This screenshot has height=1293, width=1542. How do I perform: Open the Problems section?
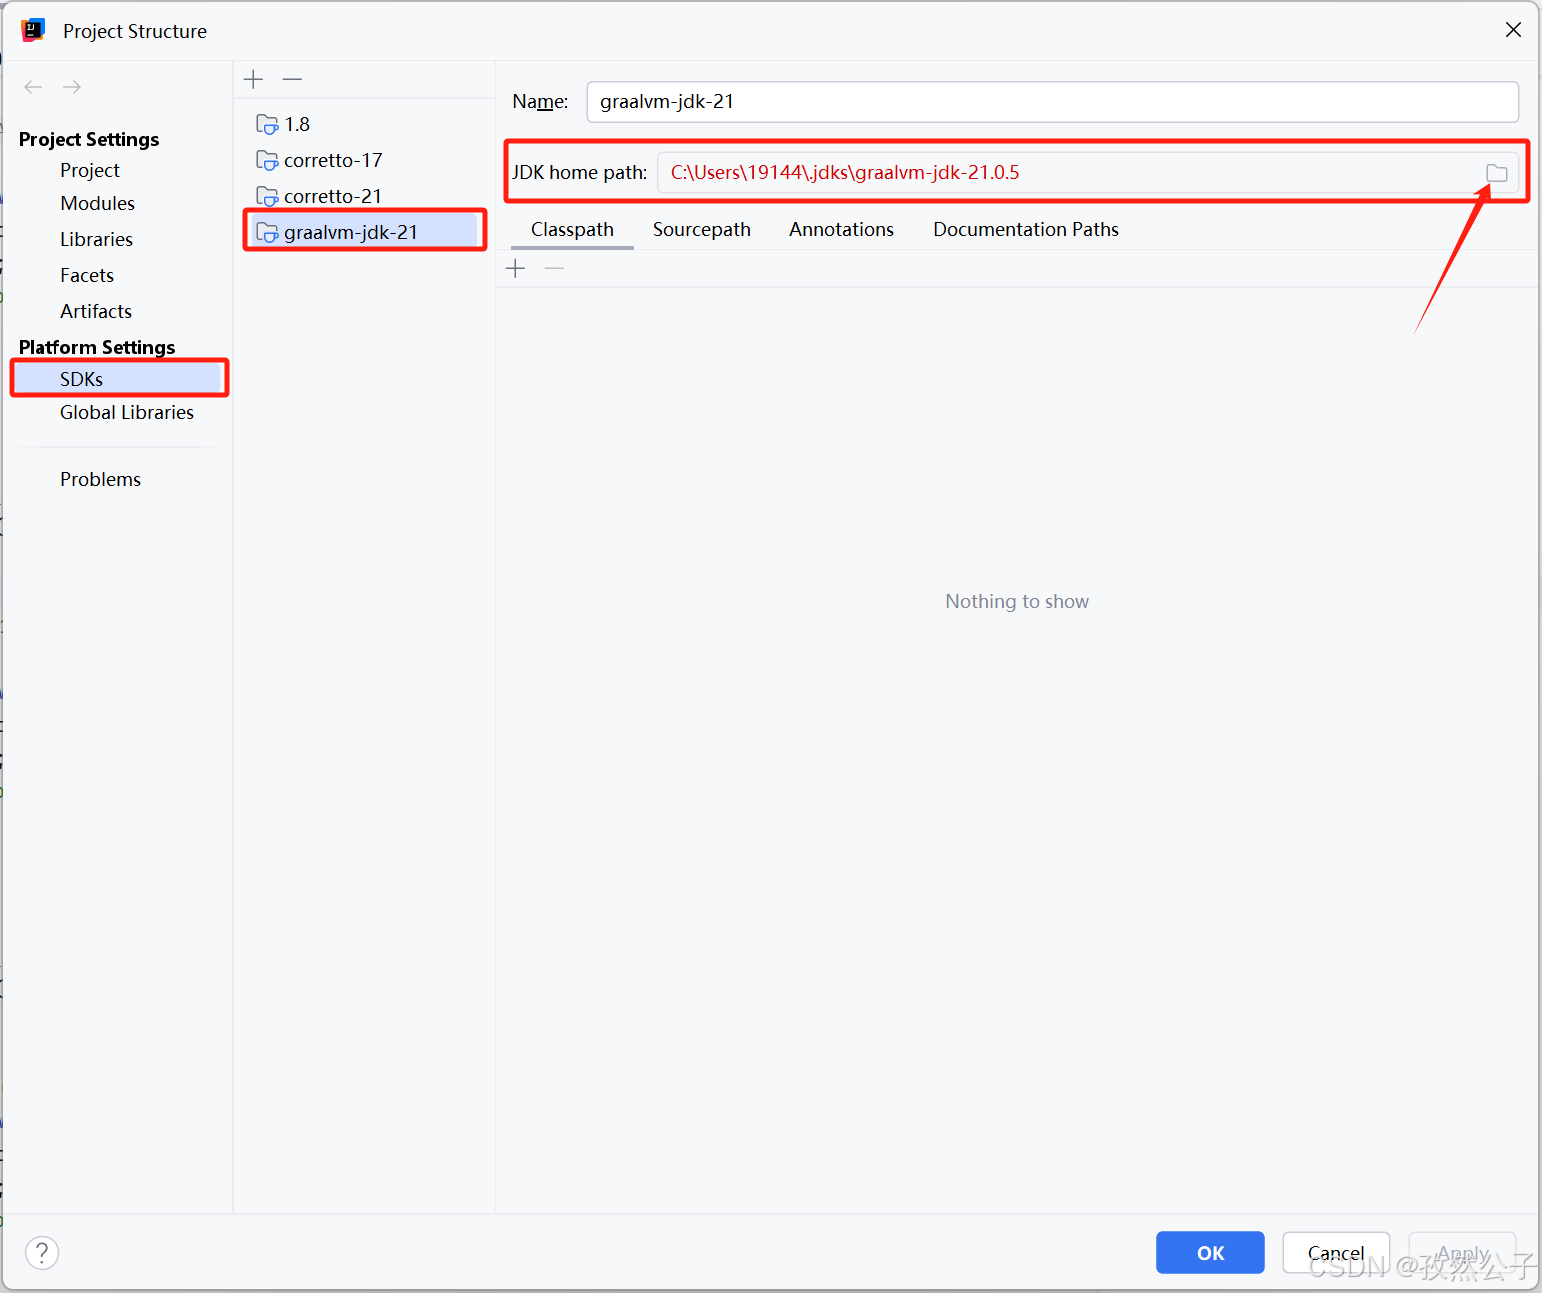click(x=100, y=479)
